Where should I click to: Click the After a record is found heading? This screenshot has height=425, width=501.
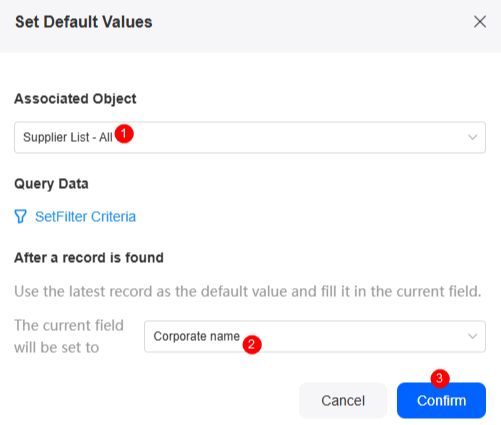pyautogui.click(x=89, y=258)
